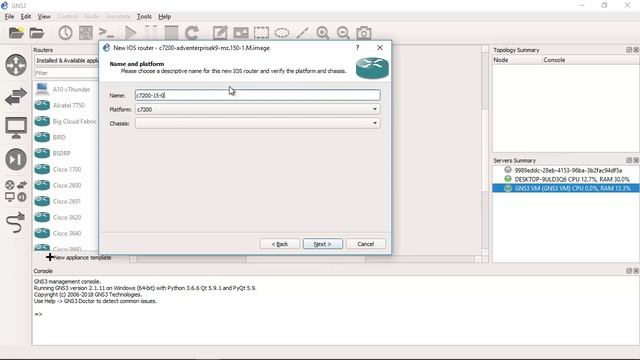Open the snapshots clock icon
The image size is (640, 360).
(65, 33)
